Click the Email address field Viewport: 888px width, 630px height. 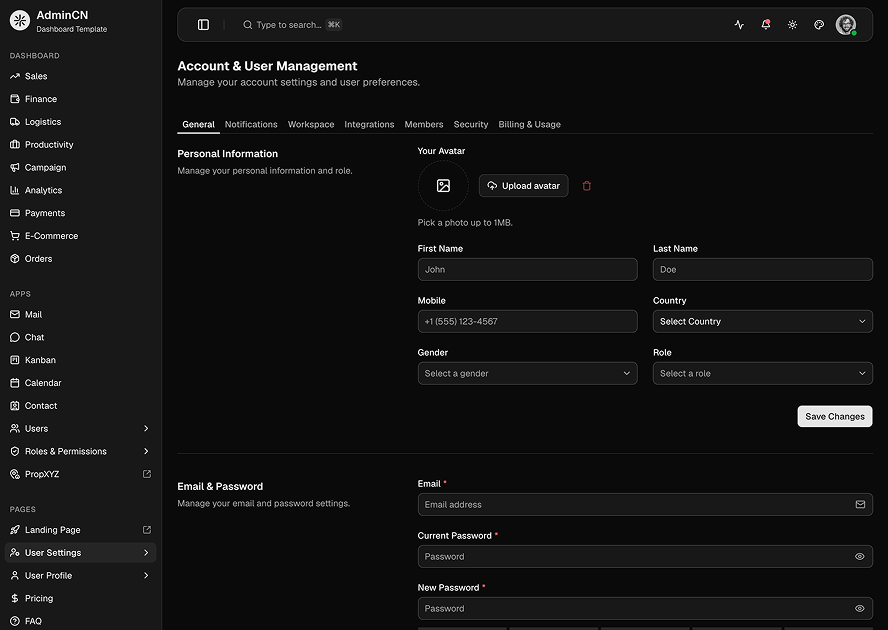click(645, 504)
